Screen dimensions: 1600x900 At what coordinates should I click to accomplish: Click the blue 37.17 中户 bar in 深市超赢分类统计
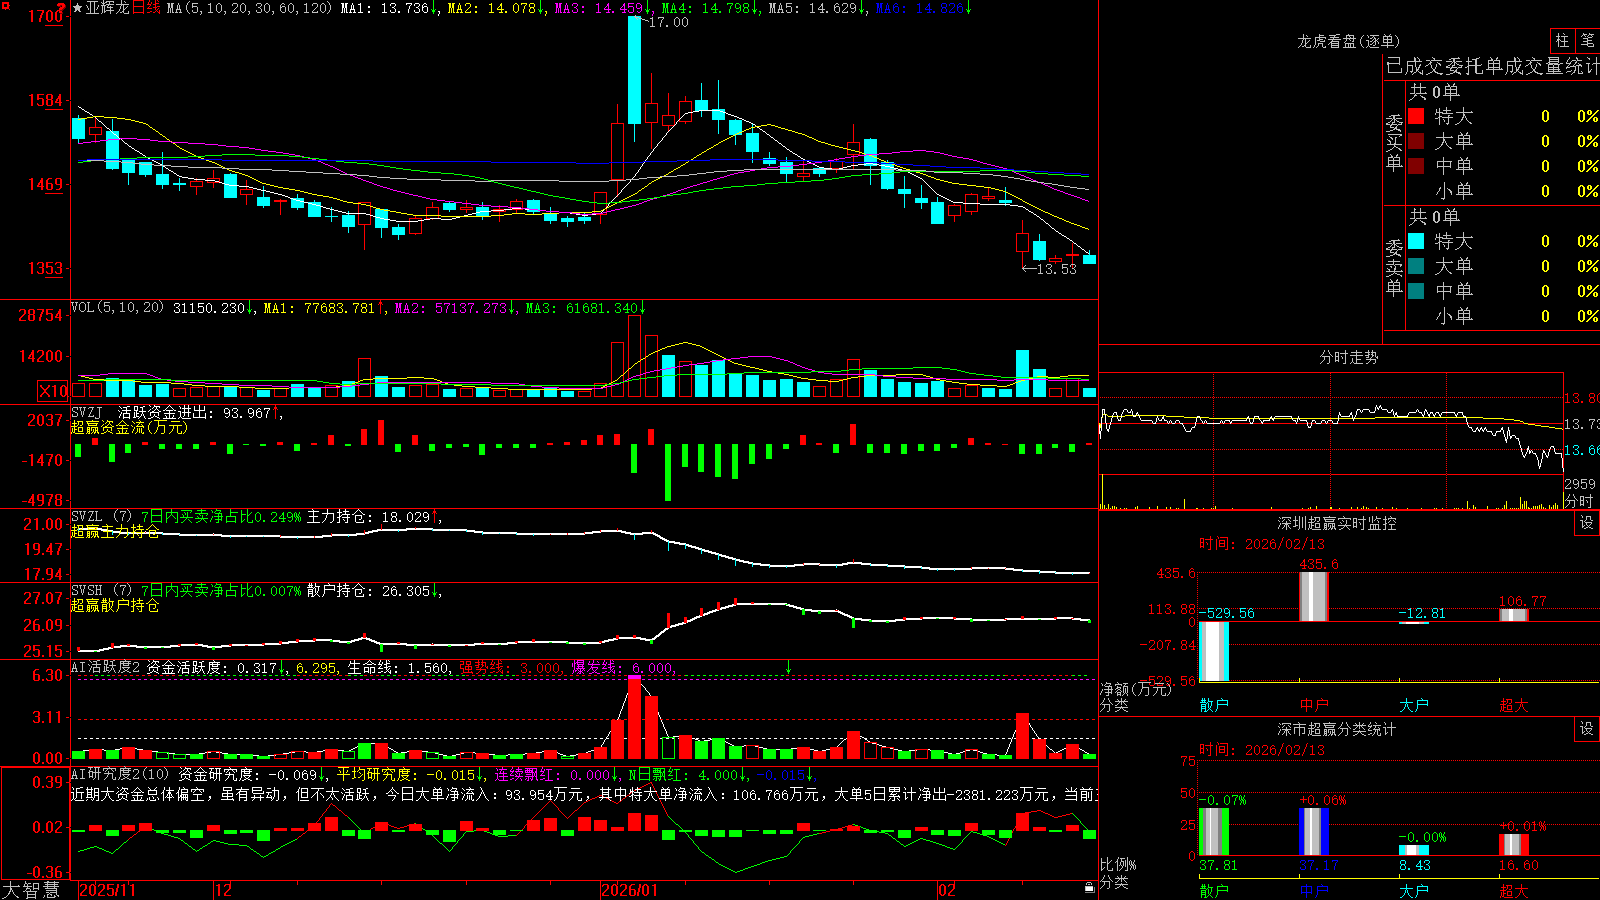point(1314,832)
